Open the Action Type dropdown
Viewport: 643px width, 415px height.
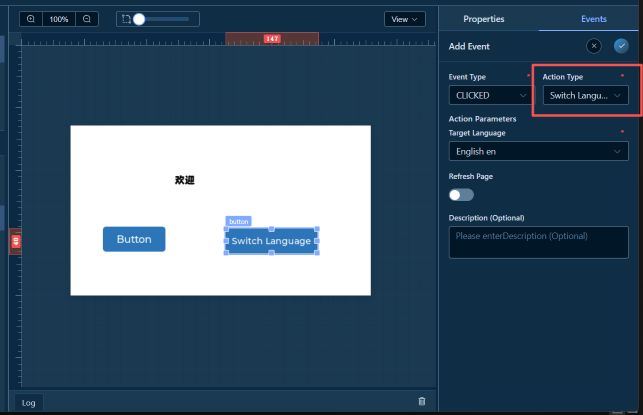[x=584, y=95]
